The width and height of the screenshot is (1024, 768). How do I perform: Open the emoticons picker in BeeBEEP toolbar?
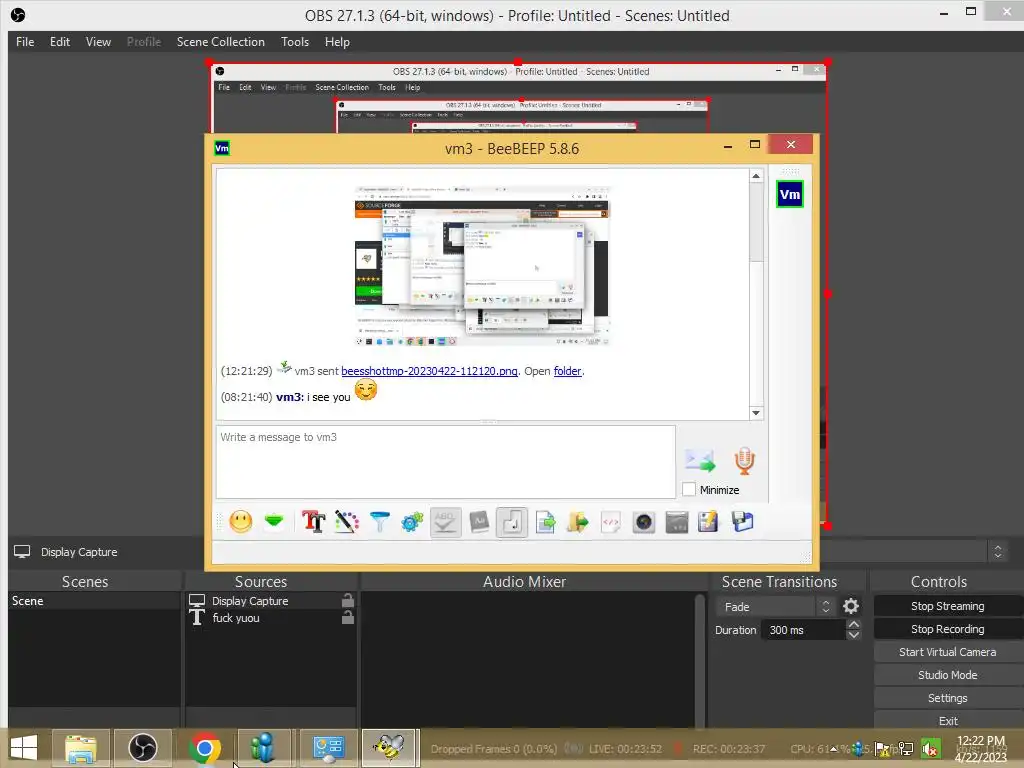click(x=240, y=521)
